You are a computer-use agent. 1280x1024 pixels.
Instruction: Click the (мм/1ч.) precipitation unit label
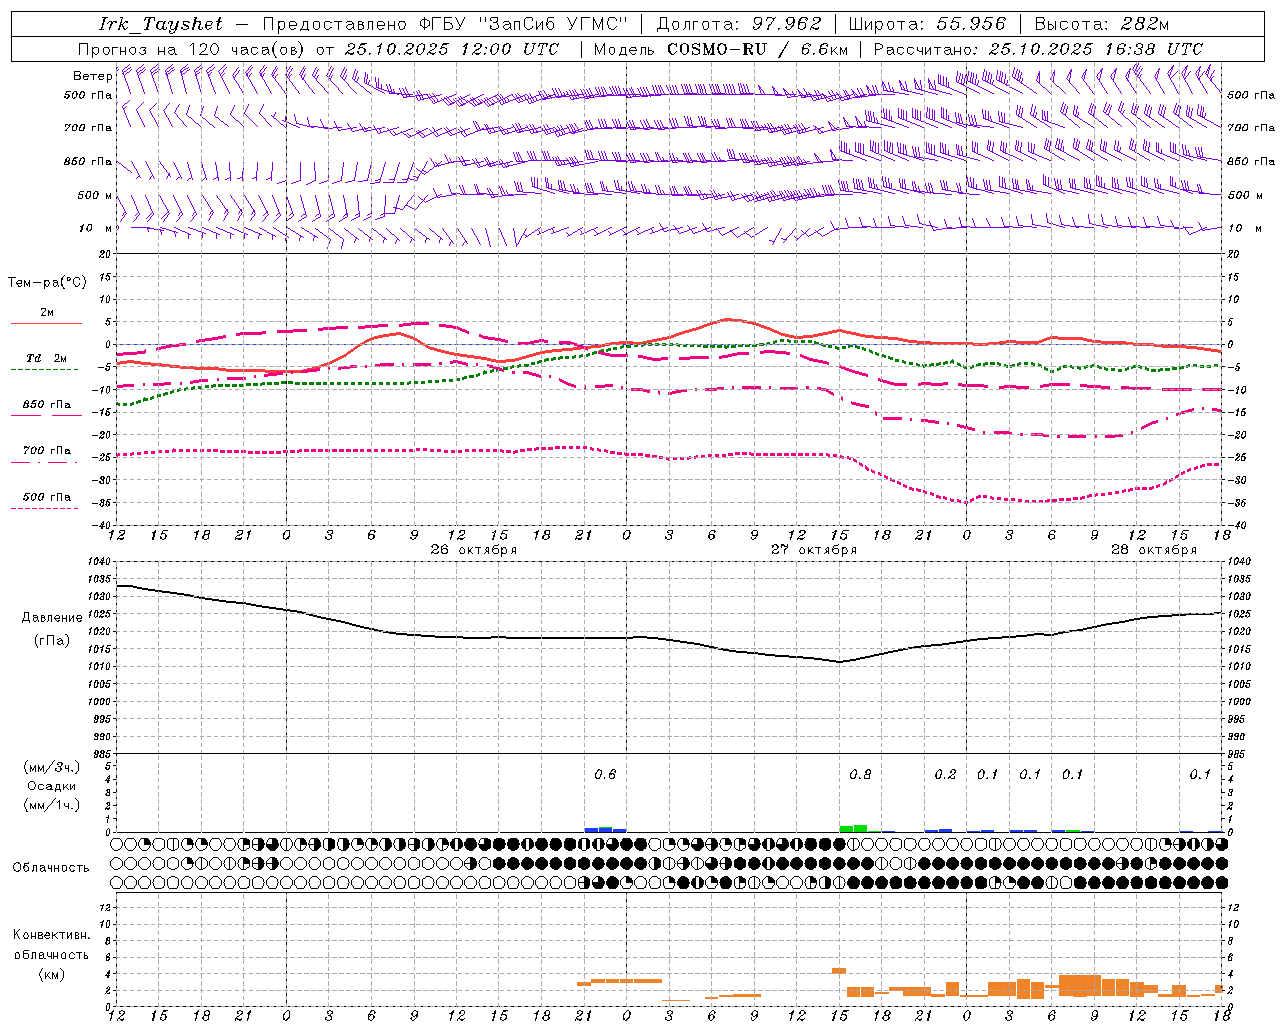(52, 805)
